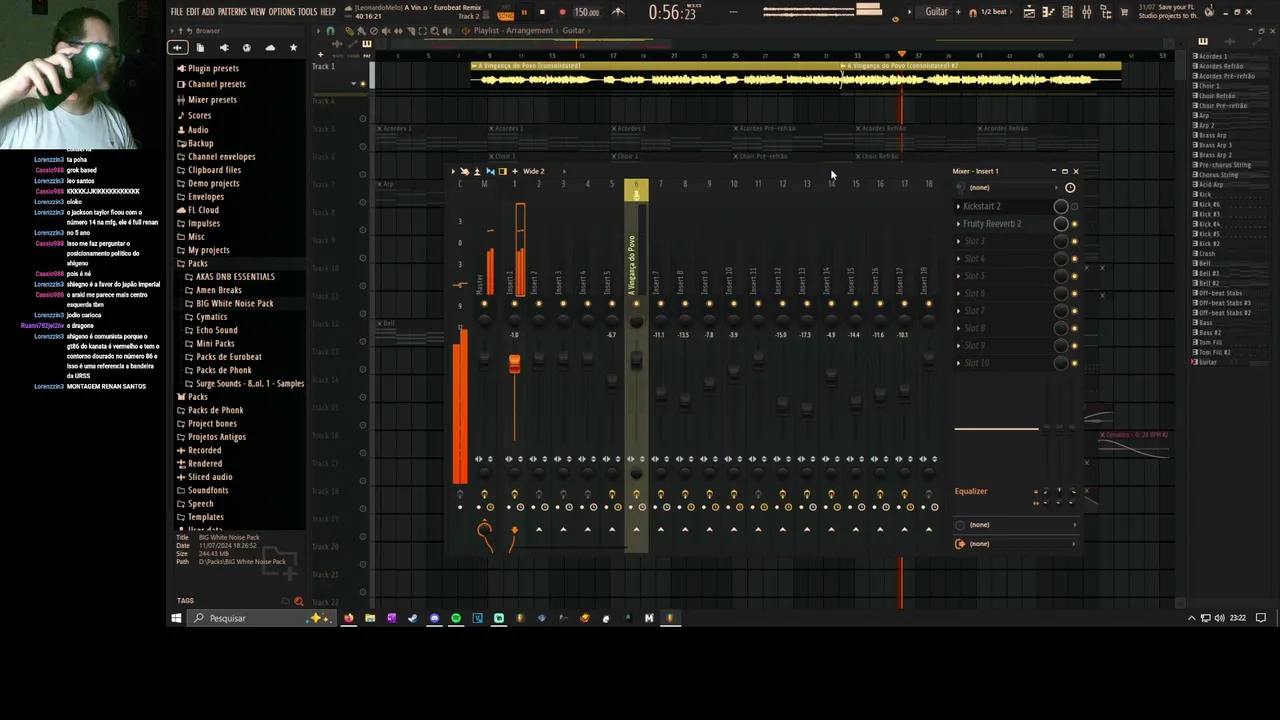Expand the Mixer presets folder
The height and width of the screenshot is (720, 1280).
212,100
